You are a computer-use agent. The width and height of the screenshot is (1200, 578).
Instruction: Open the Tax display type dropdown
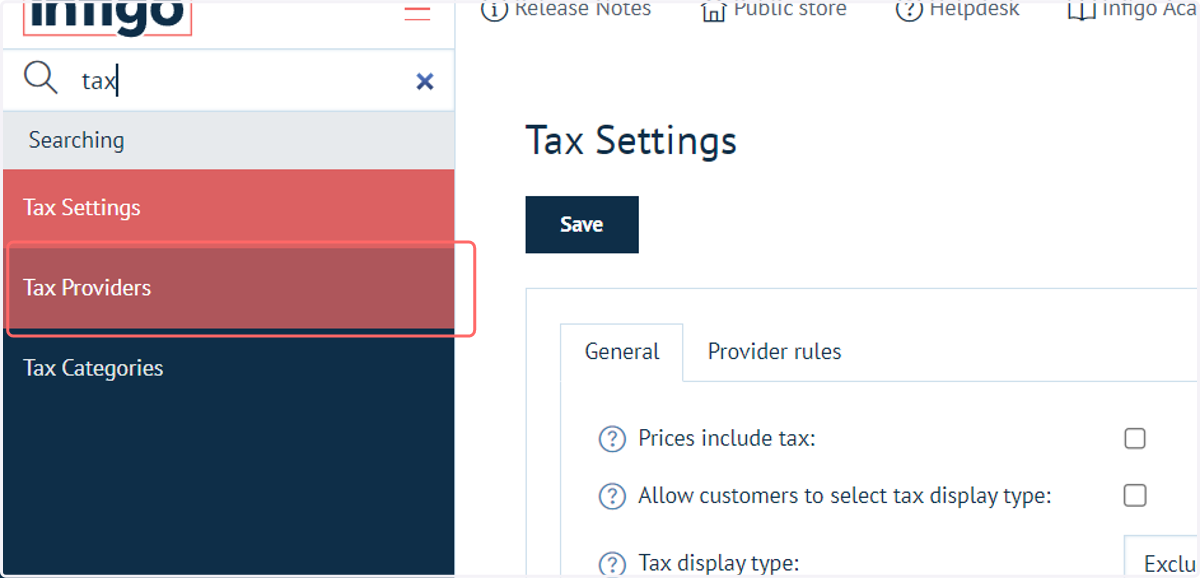click(1162, 557)
